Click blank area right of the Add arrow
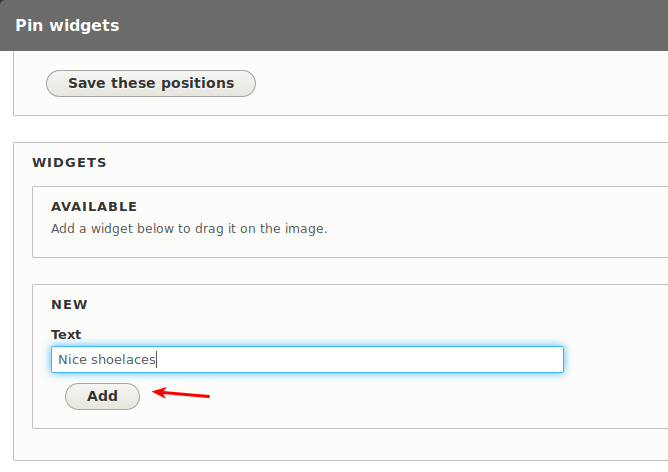Viewport: 668px width, 472px height. [x=383, y=397]
